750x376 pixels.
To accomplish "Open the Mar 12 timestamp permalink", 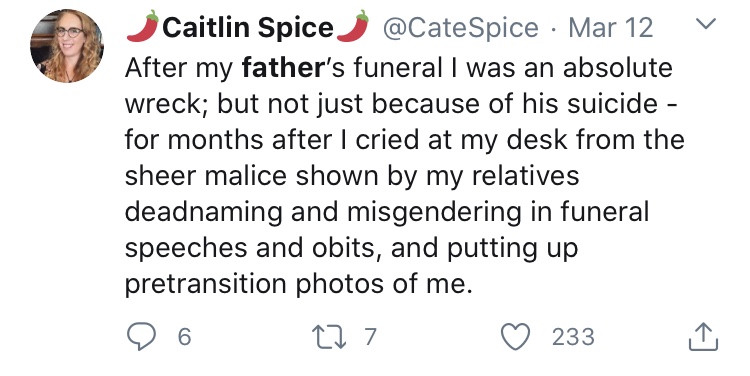I will pos(610,28).
